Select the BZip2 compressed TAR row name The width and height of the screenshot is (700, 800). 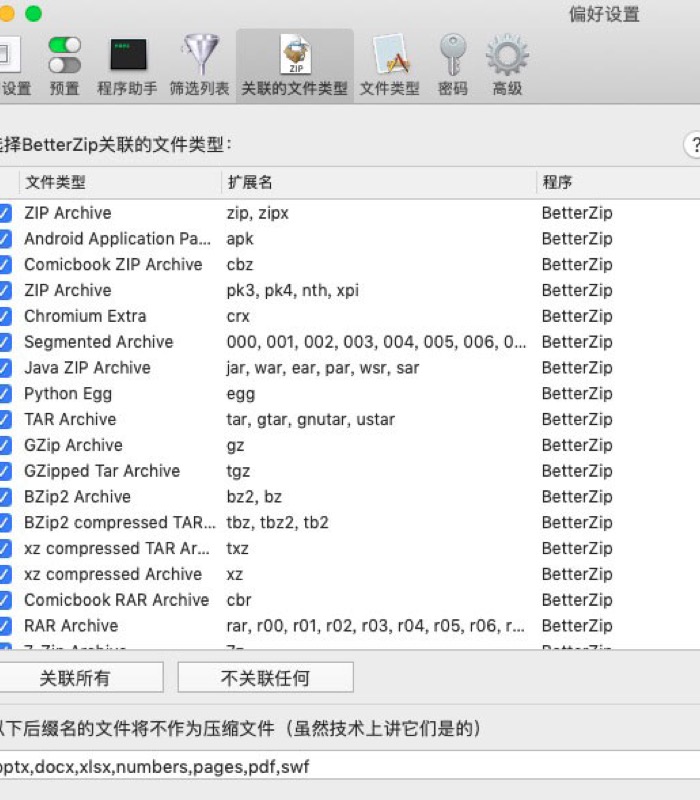(120, 522)
